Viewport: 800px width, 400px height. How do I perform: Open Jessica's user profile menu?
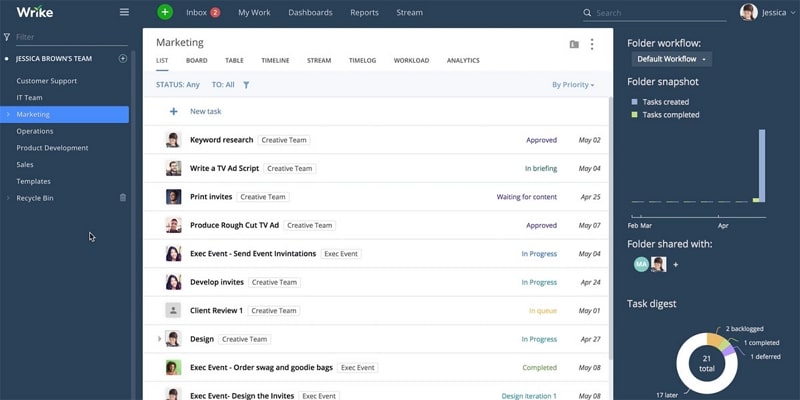coord(770,13)
